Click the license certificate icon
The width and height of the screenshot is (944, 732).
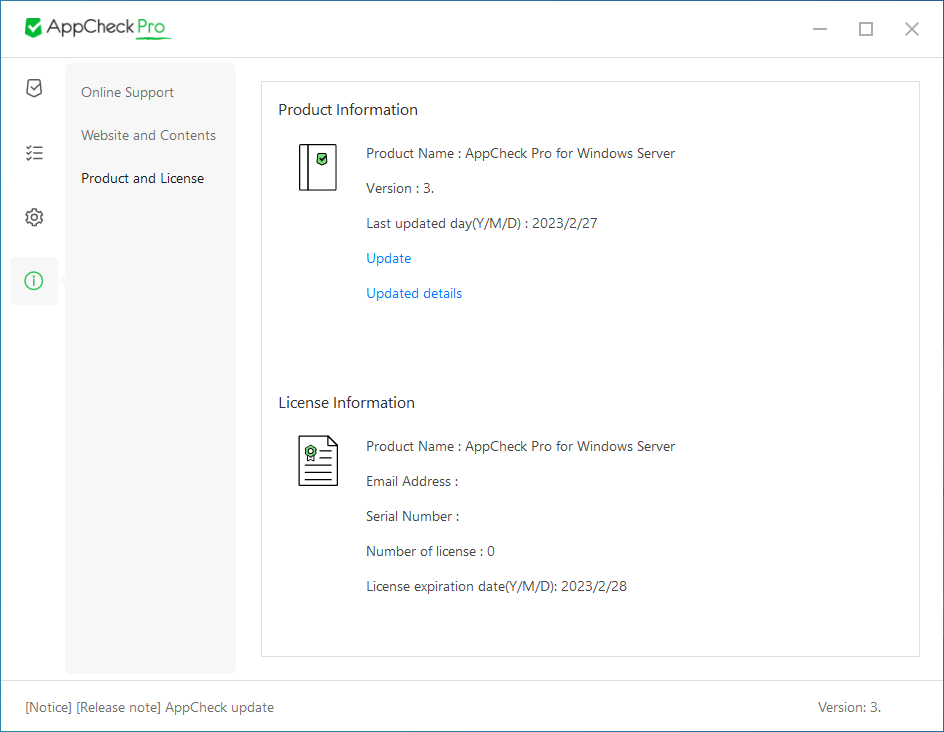(318, 461)
